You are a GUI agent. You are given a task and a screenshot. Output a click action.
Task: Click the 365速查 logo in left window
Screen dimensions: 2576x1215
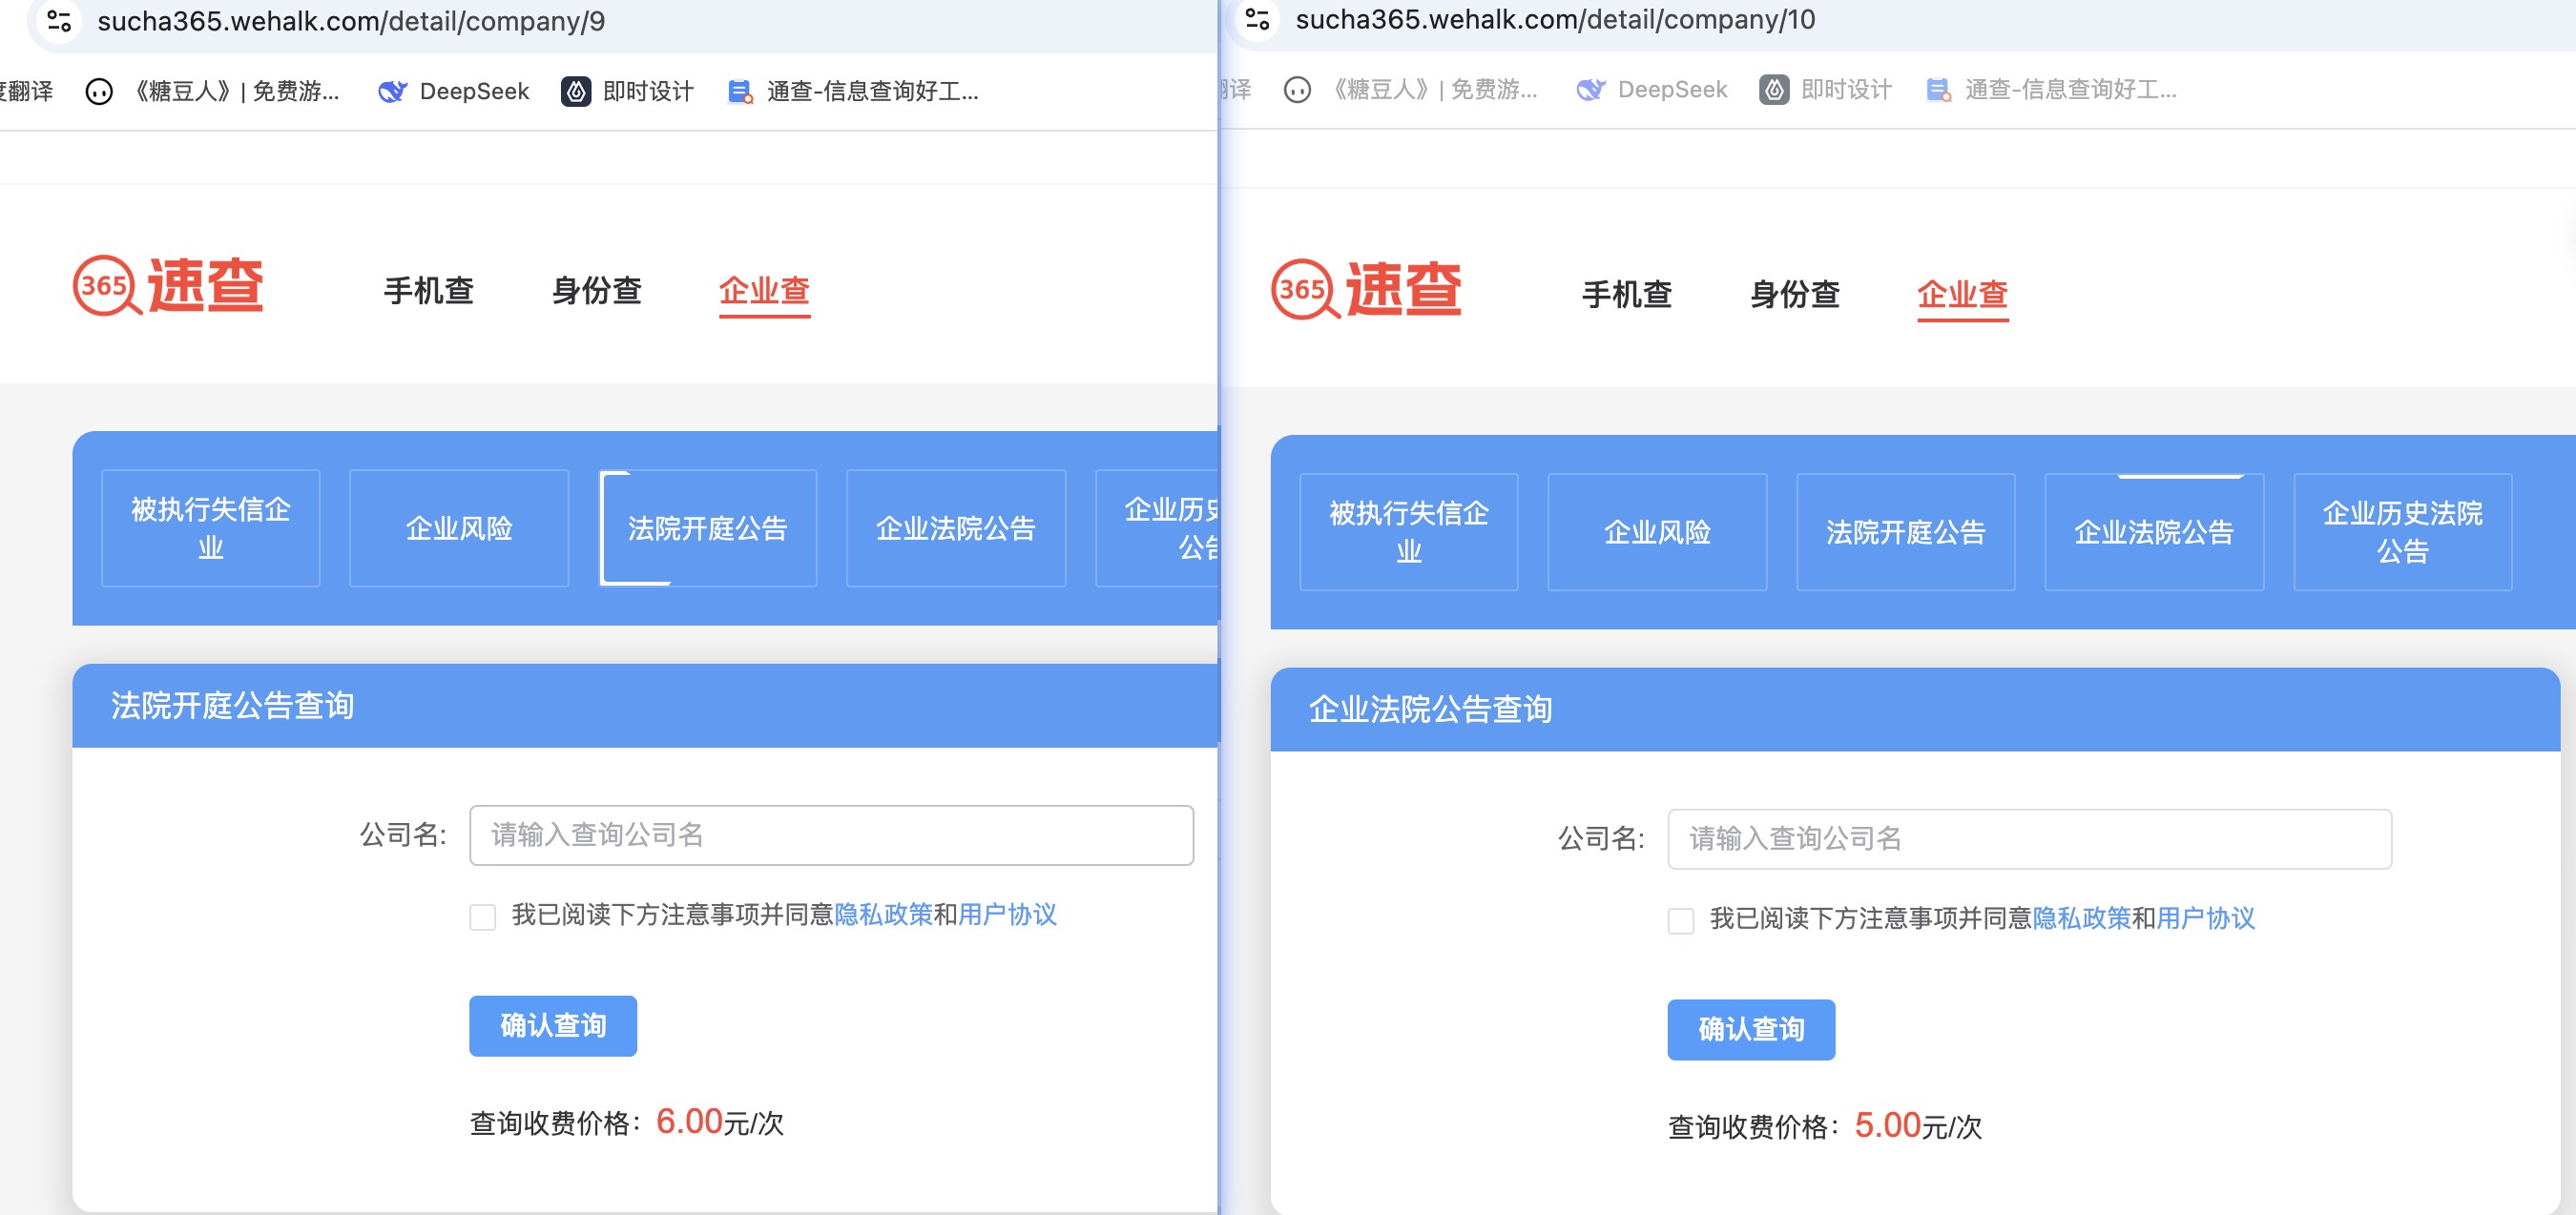tap(168, 286)
